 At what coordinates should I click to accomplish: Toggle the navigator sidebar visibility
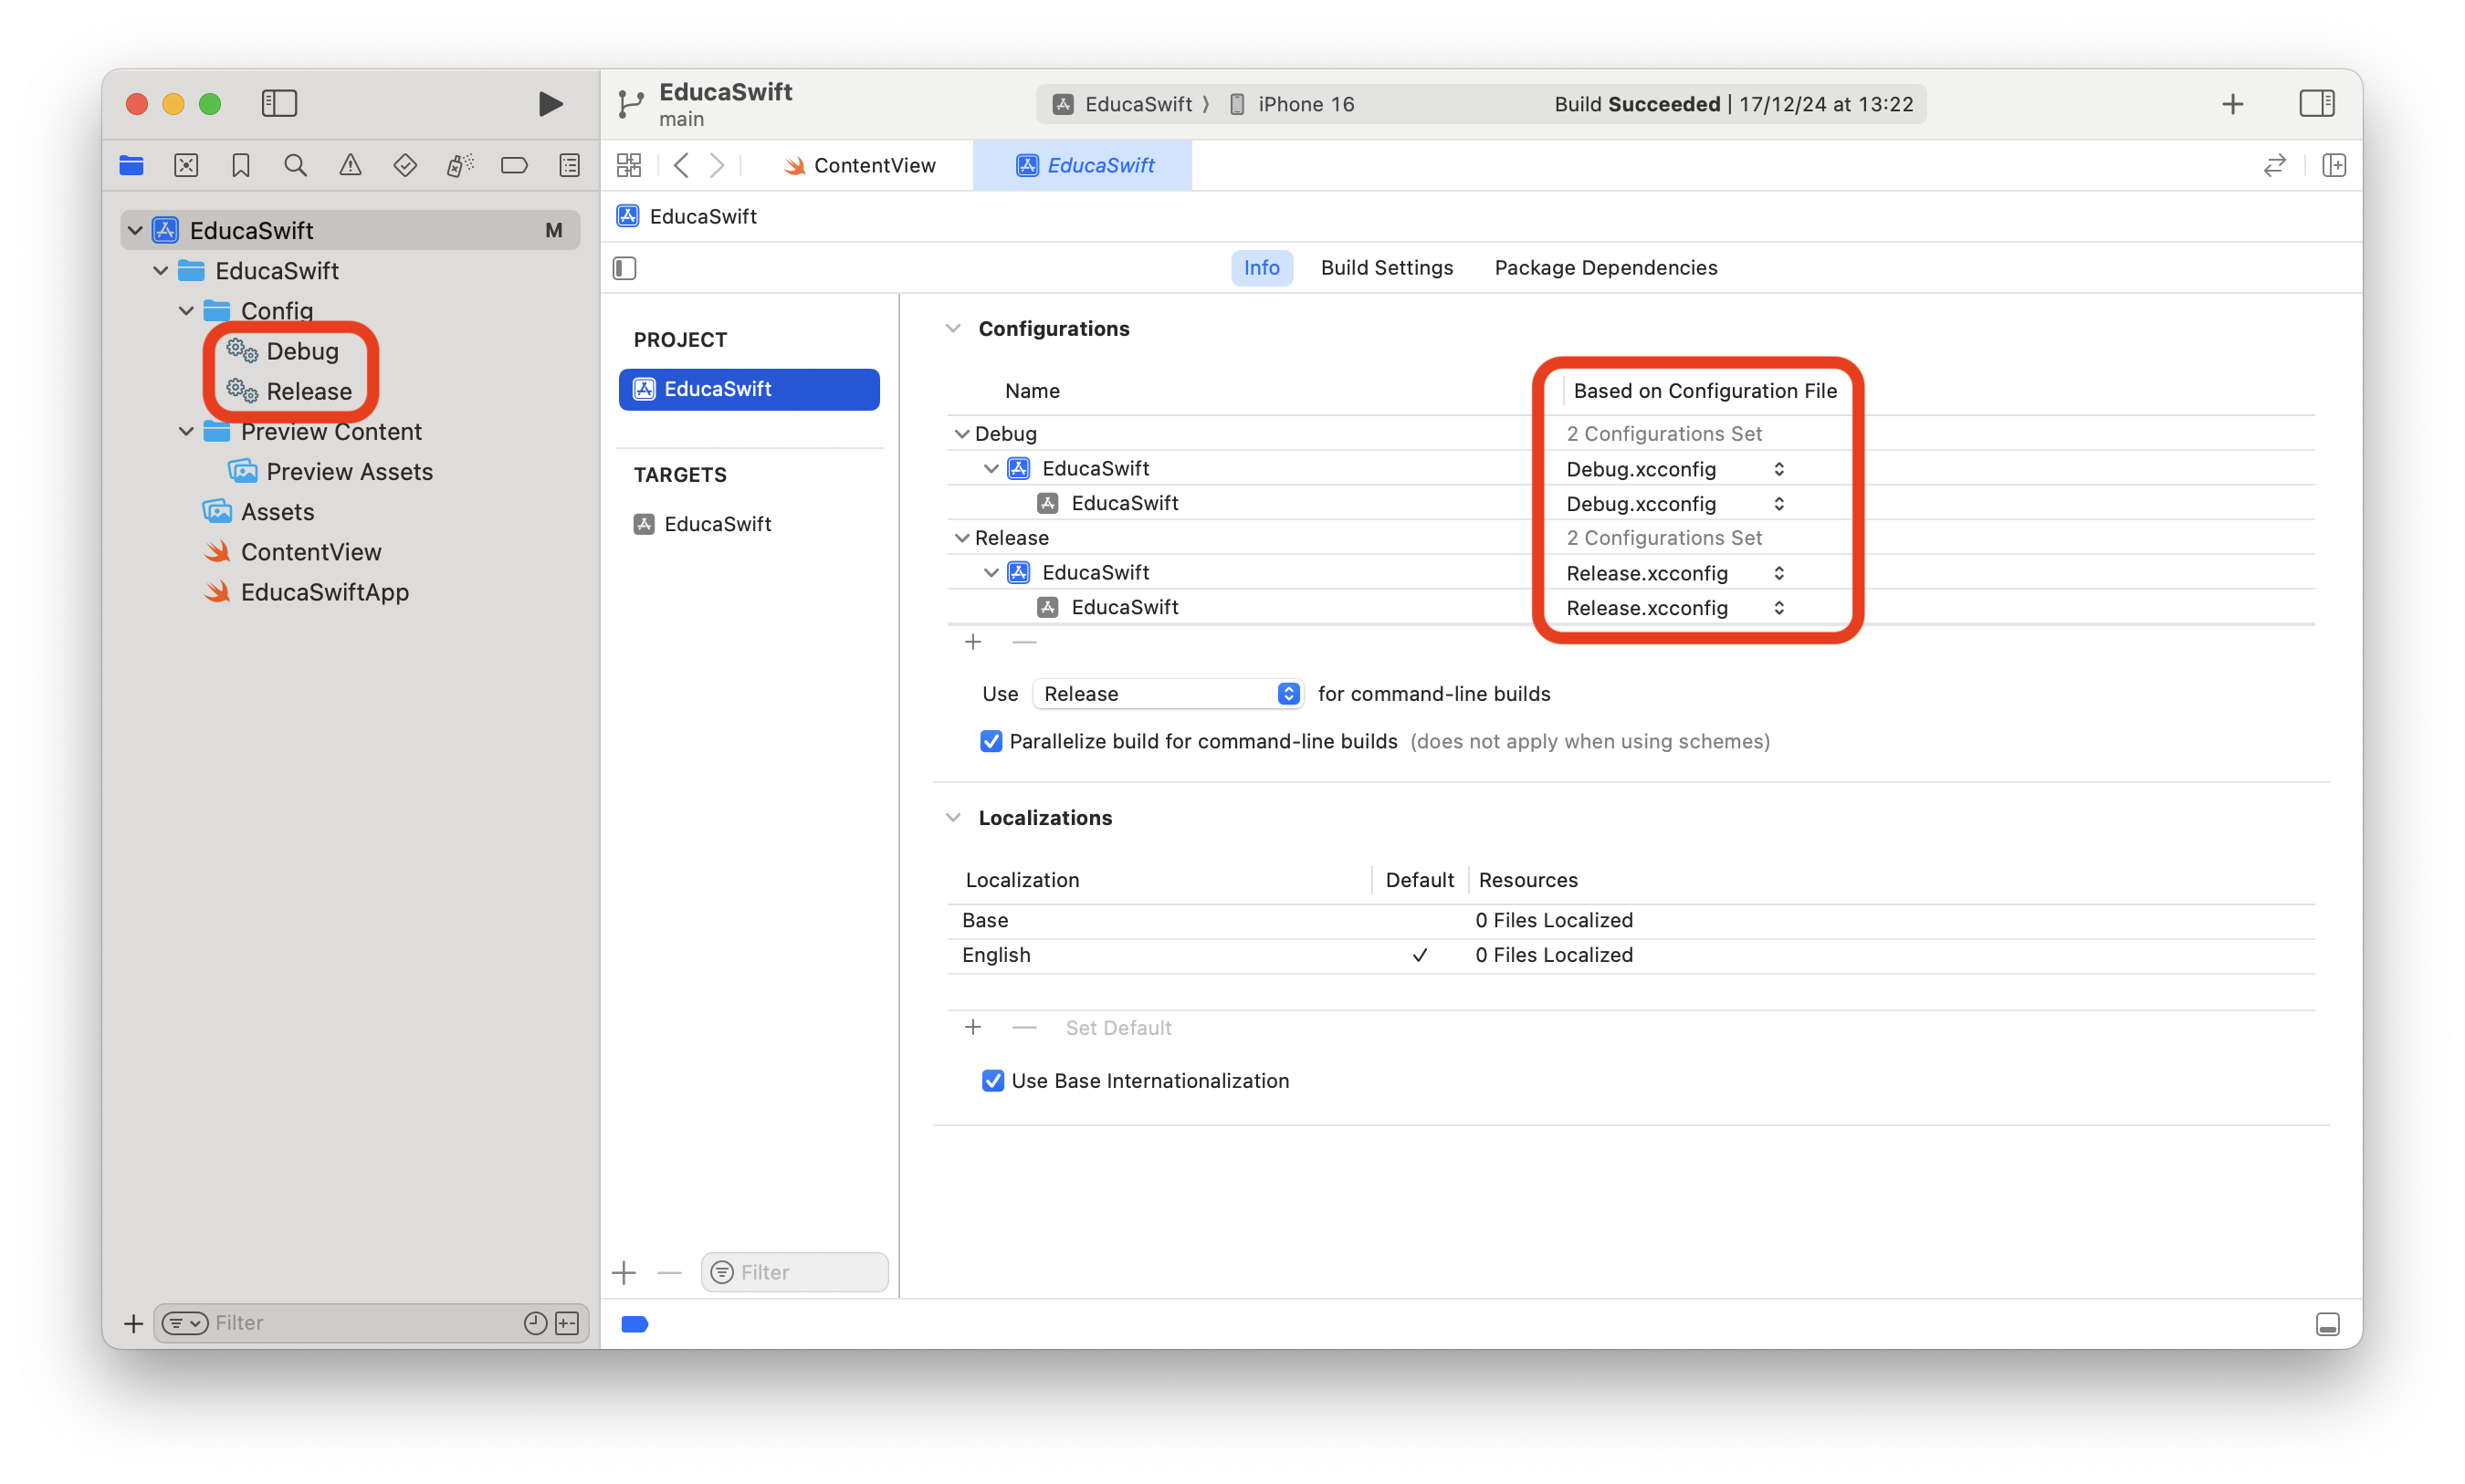coord(279,103)
